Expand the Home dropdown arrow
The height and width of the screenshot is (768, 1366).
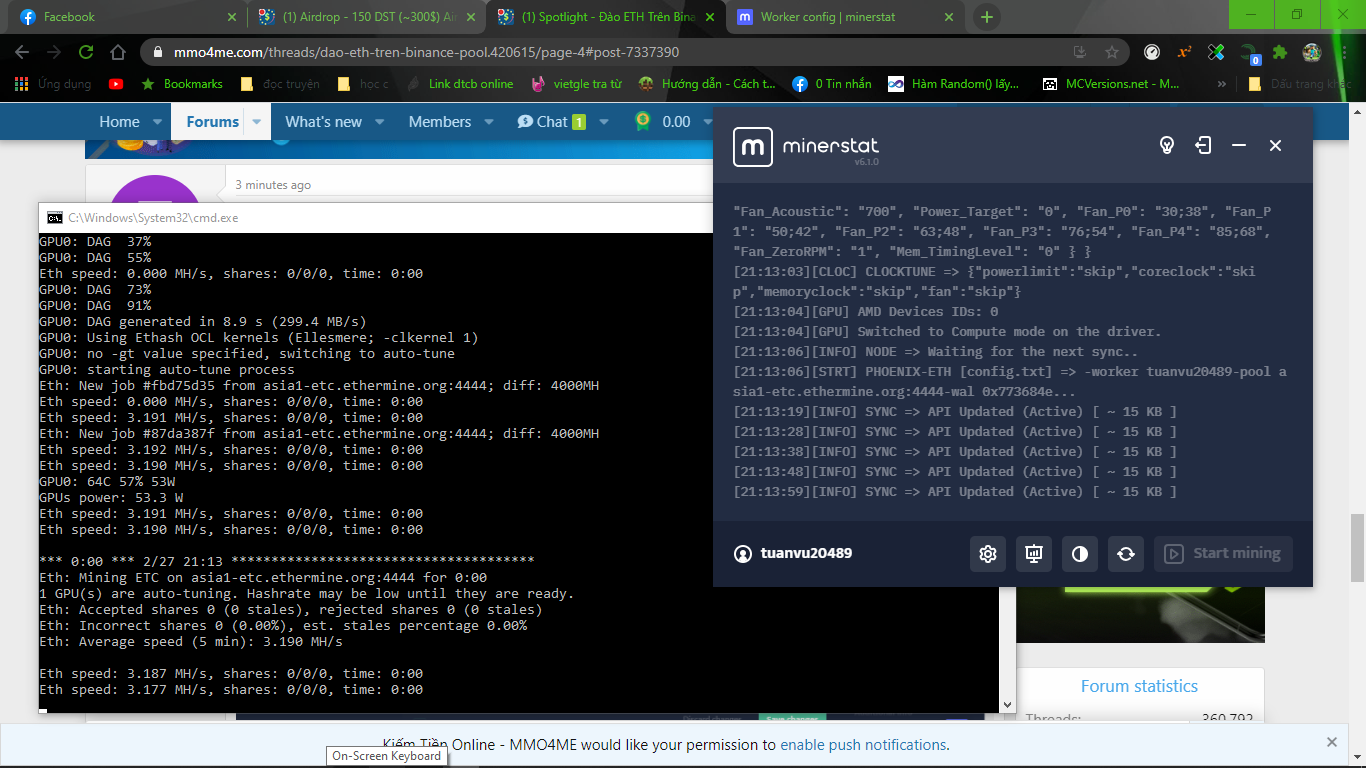157,122
